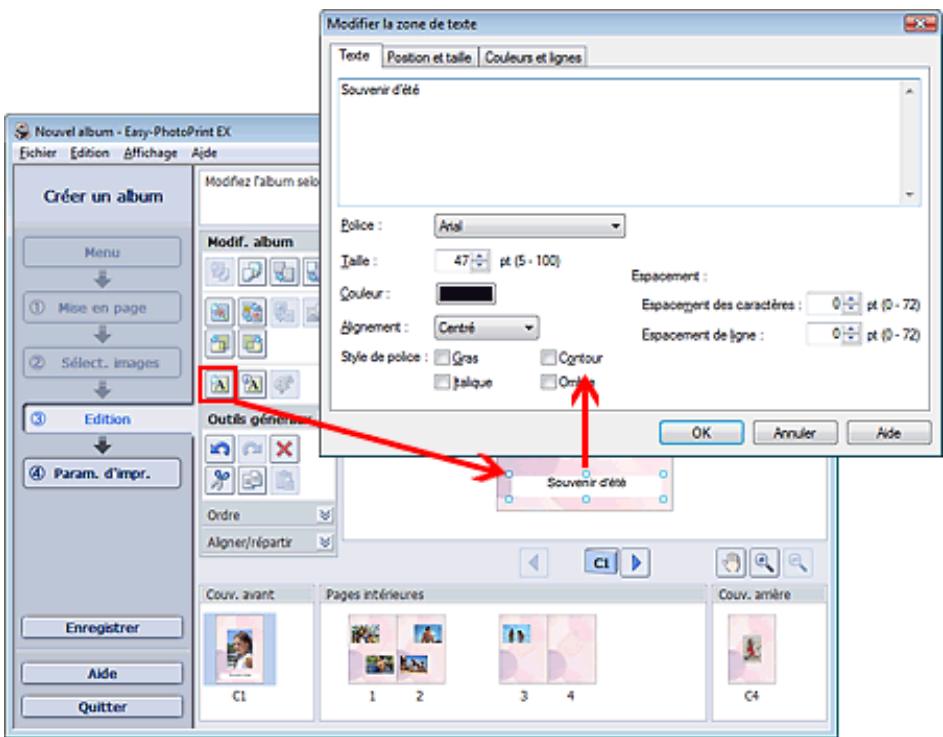This screenshot has width=943, height=737.
Task: Open the Affichage menu
Action: tap(150, 153)
